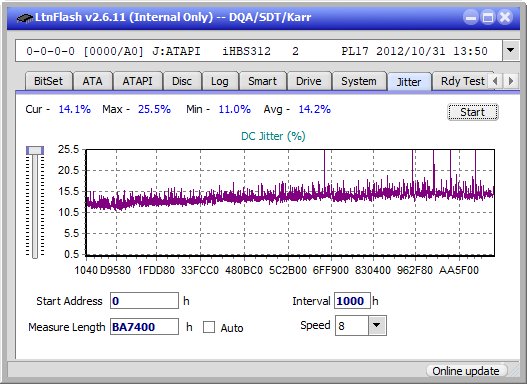Image resolution: width=527 pixels, height=384 pixels.
Task: Expand the drive selection dropdown
Action: (511, 51)
